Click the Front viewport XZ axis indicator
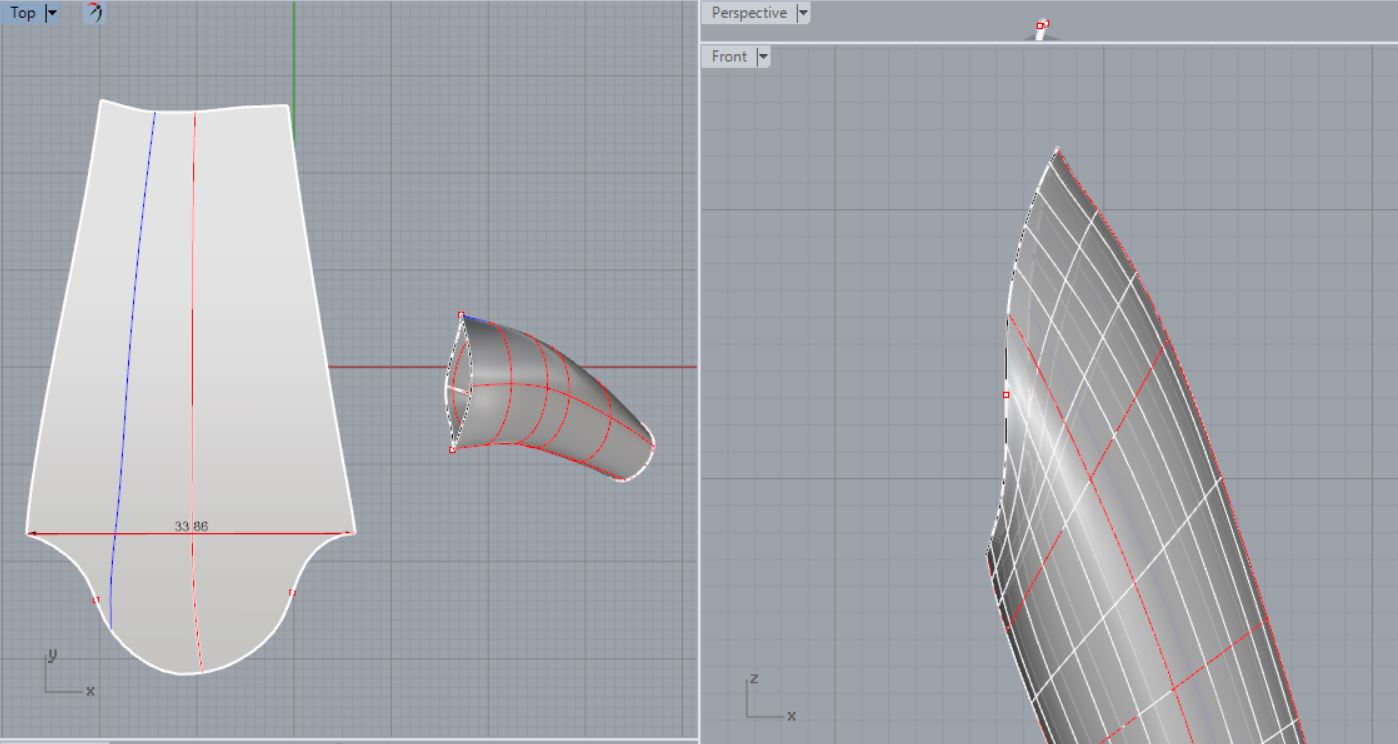This screenshot has height=744, width=1398. (764, 702)
